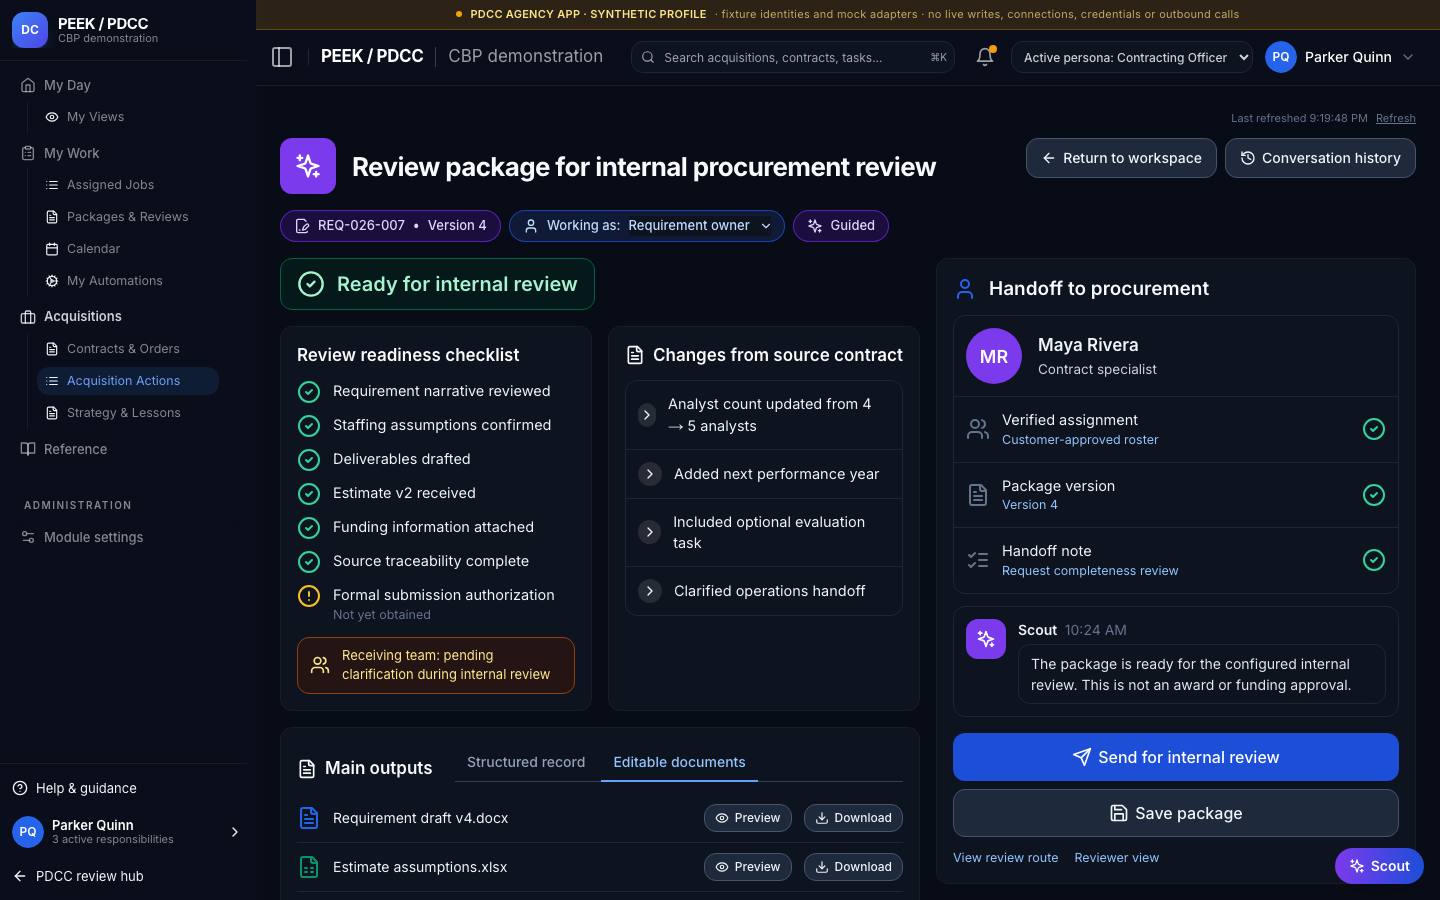
Task: Download Estimate assumptions.xlsx
Action: point(853,867)
